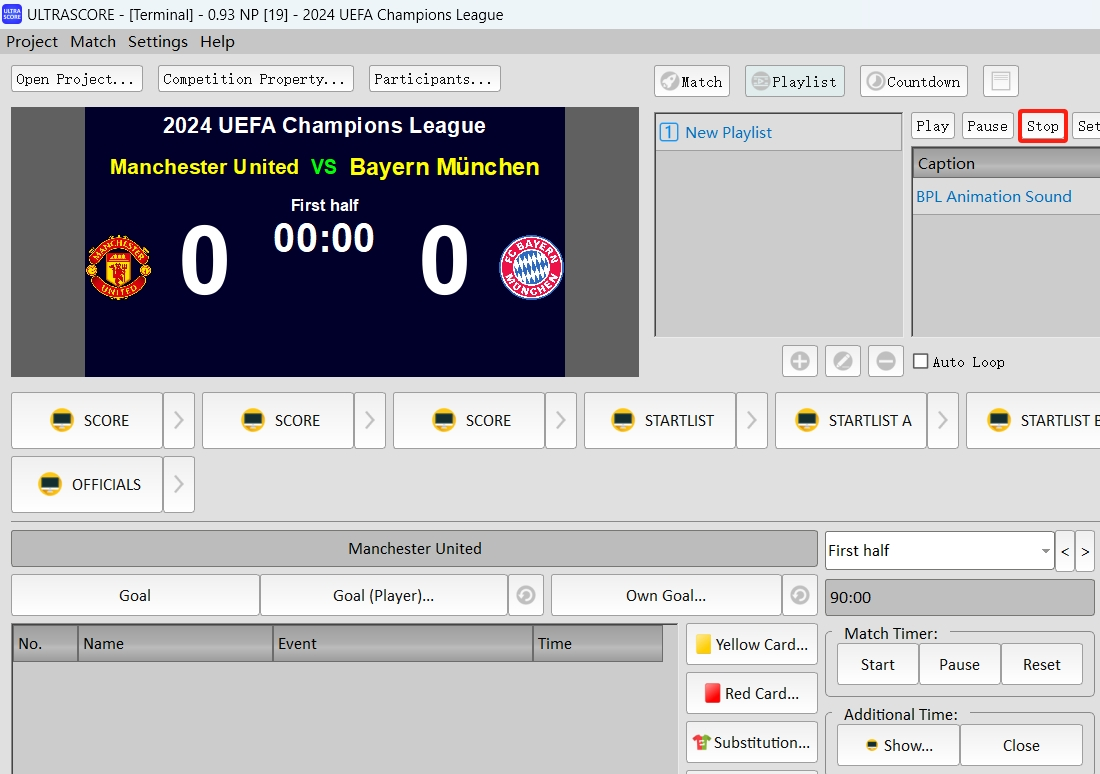
Task: Expand the arrow beside the STARTLIST button
Action: click(x=752, y=421)
